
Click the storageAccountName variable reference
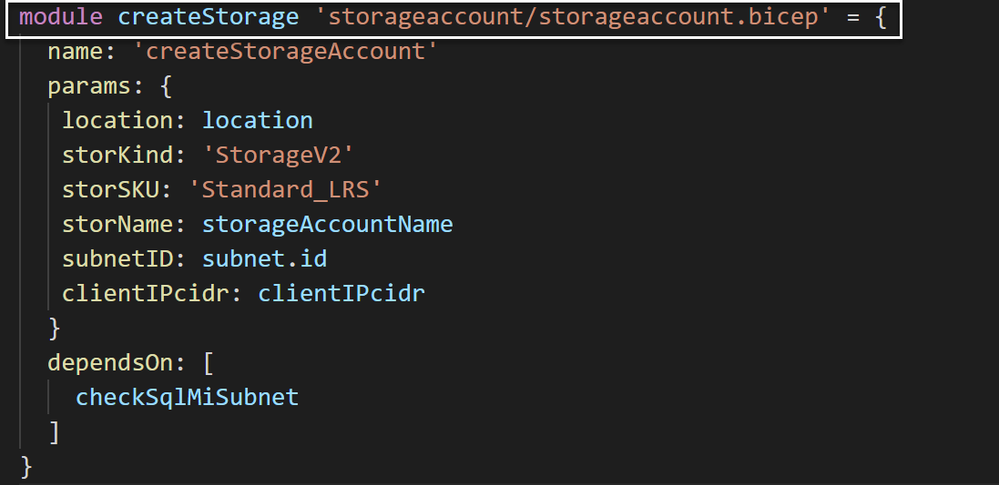327,224
